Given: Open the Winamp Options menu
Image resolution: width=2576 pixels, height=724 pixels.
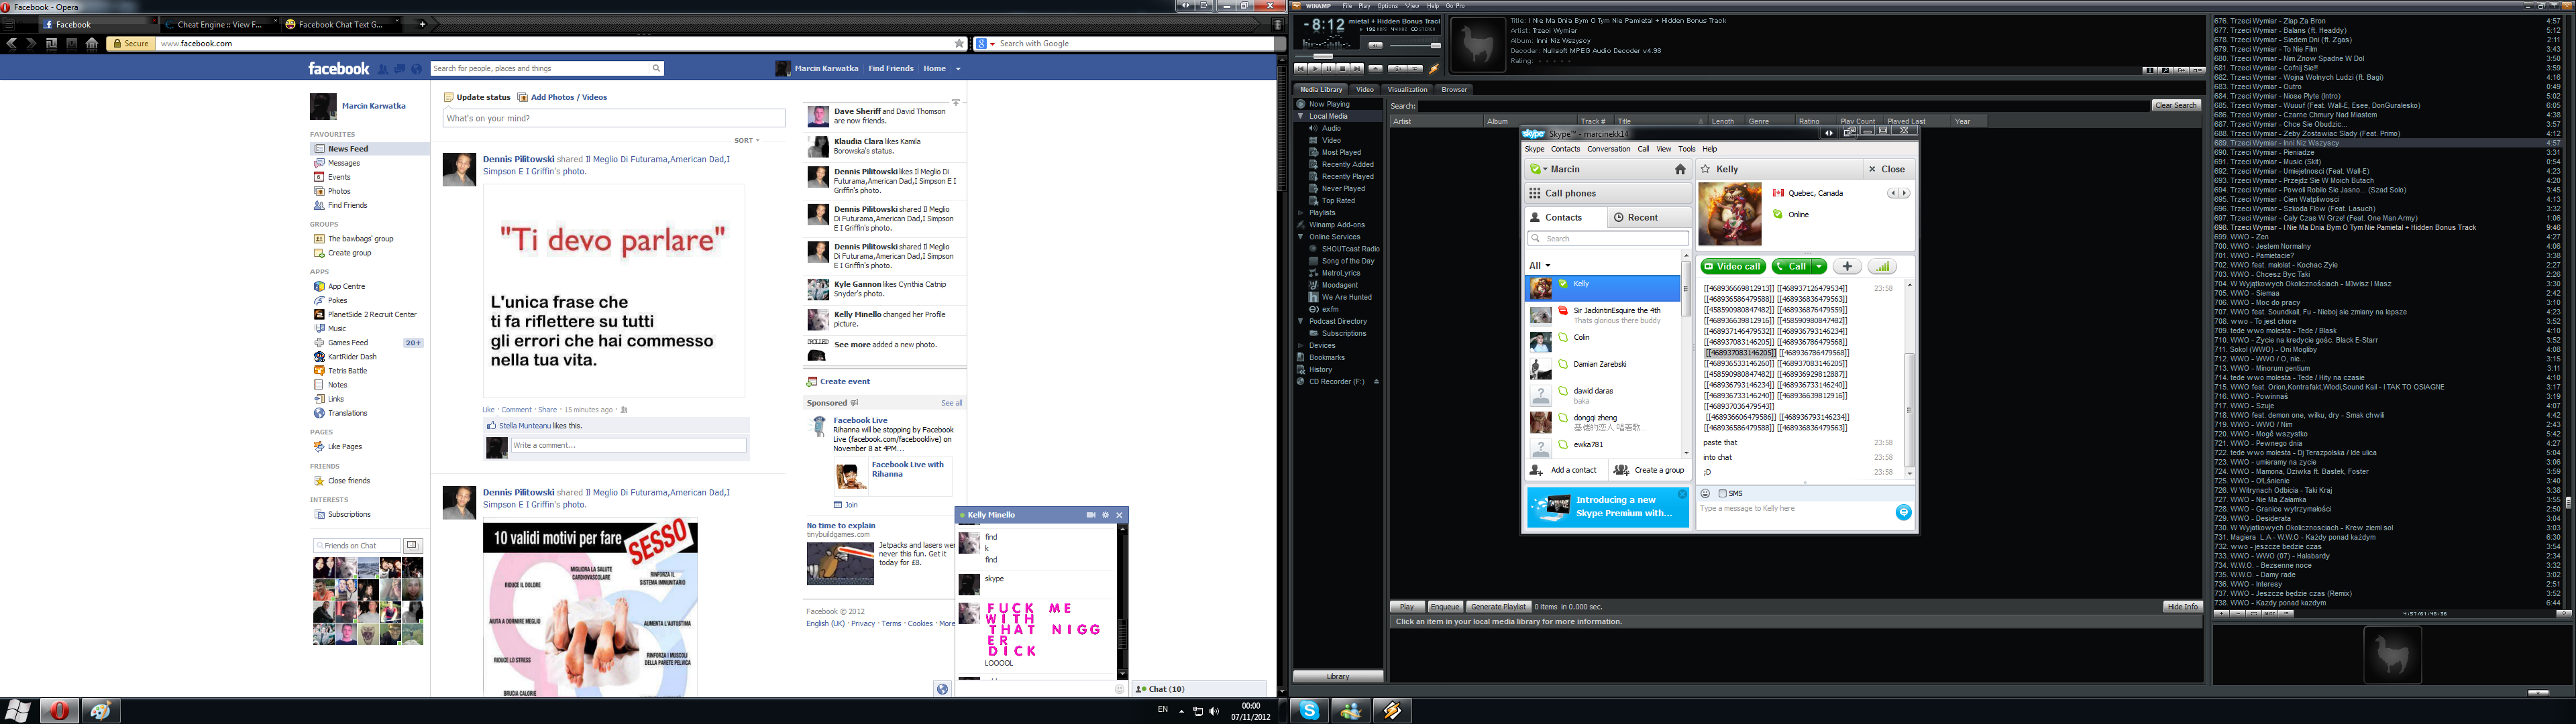Looking at the screenshot, I should click(1388, 6).
